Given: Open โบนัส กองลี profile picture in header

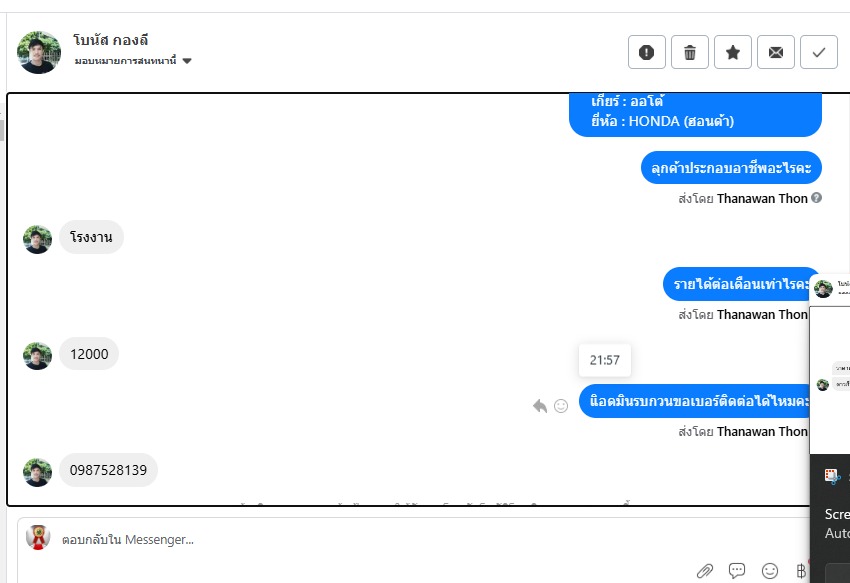Looking at the screenshot, I should [39, 52].
